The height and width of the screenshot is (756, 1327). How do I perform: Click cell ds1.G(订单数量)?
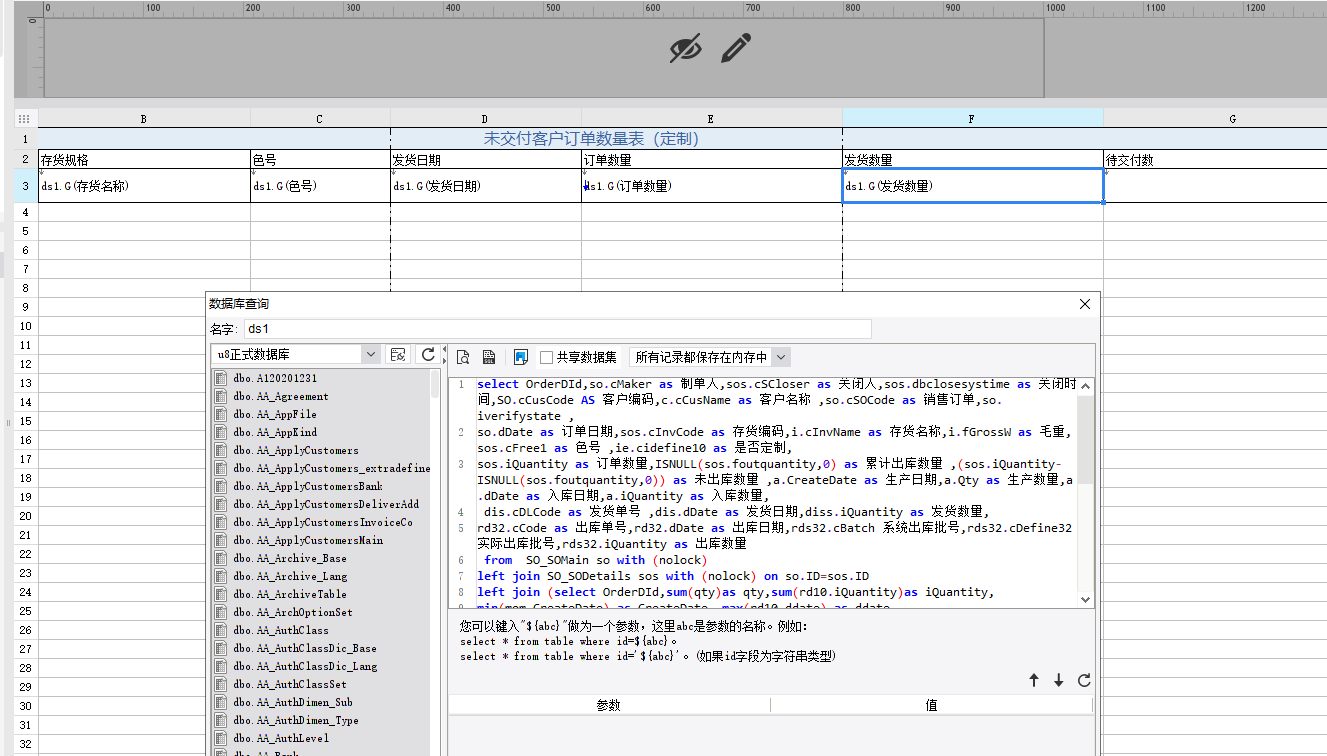[x=711, y=186]
